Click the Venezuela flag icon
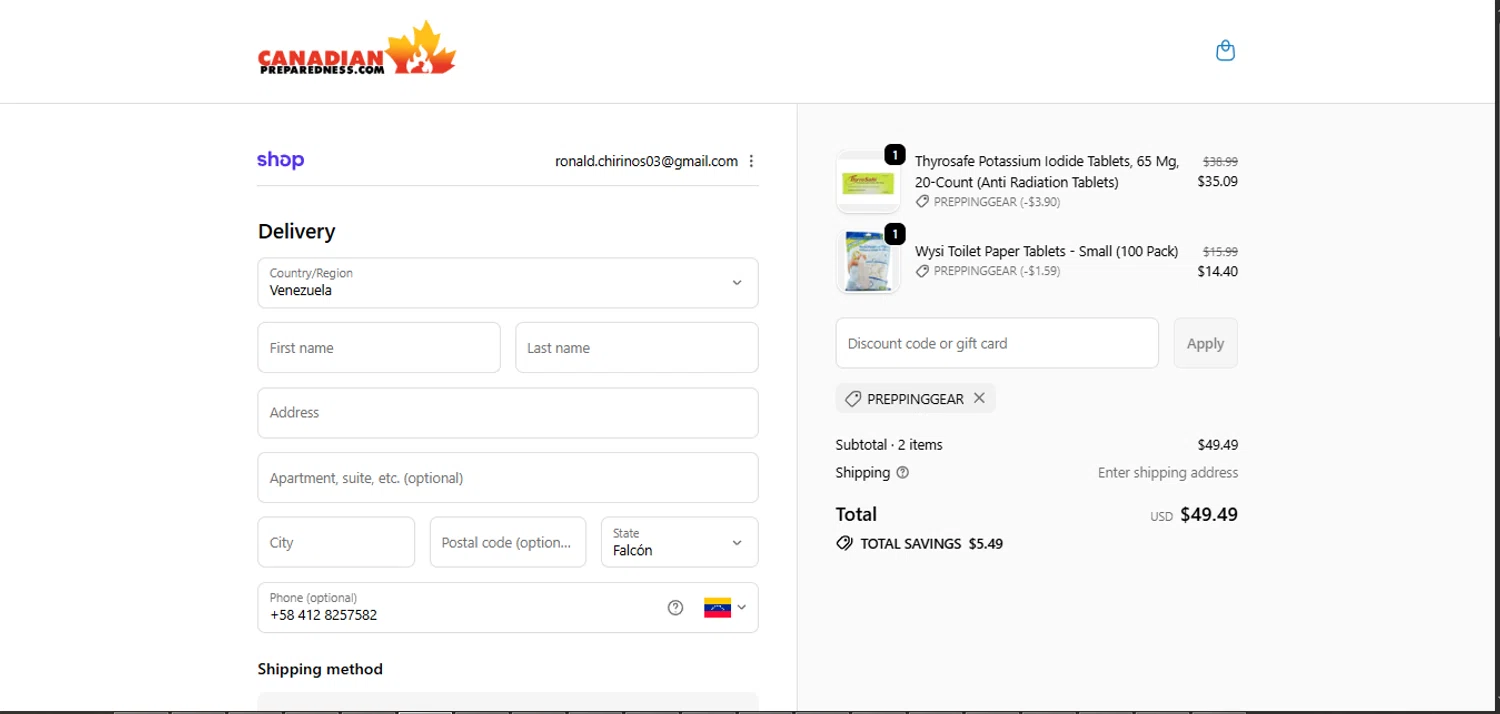This screenshot has height=714, width=1500. (717, 608)
